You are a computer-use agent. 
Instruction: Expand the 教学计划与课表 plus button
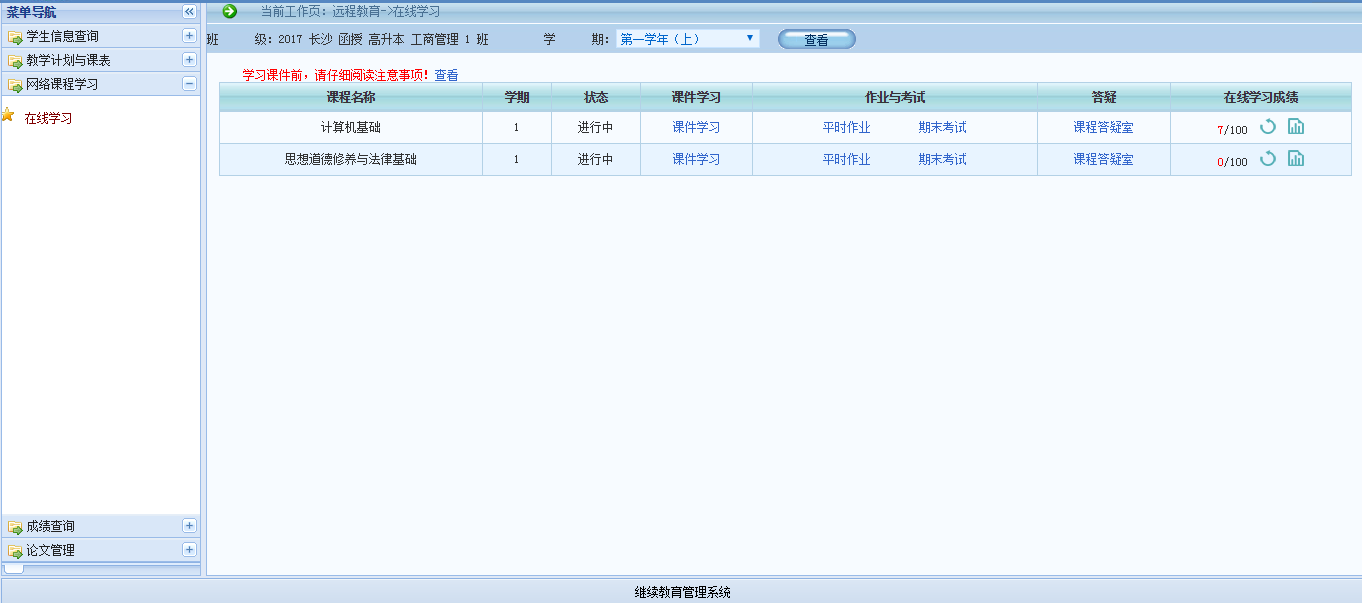(x=189, y=60)
